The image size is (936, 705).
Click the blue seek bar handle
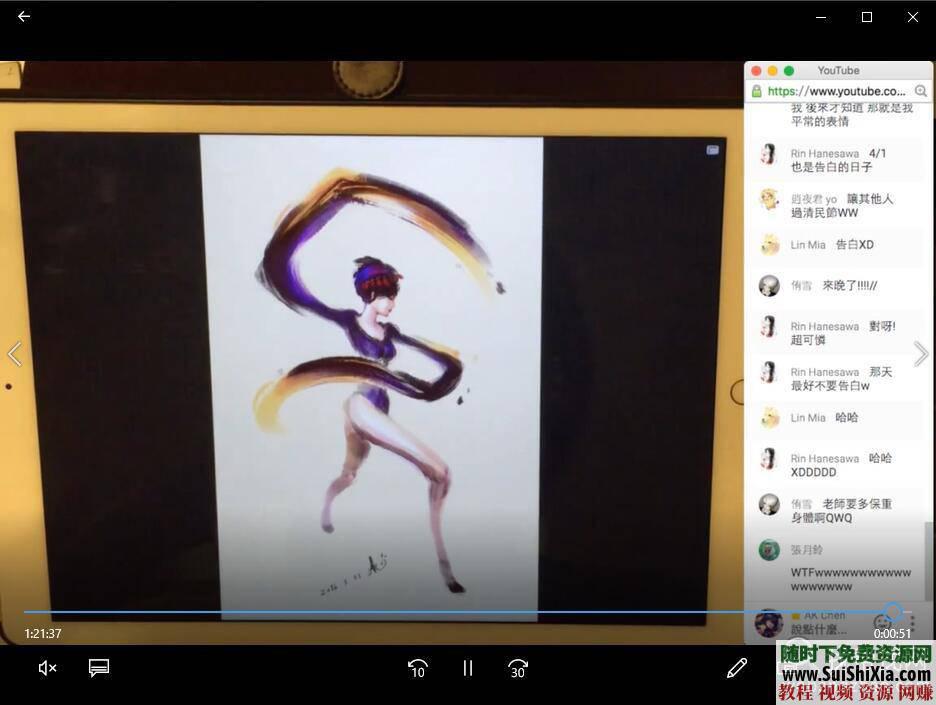(894, 612)
